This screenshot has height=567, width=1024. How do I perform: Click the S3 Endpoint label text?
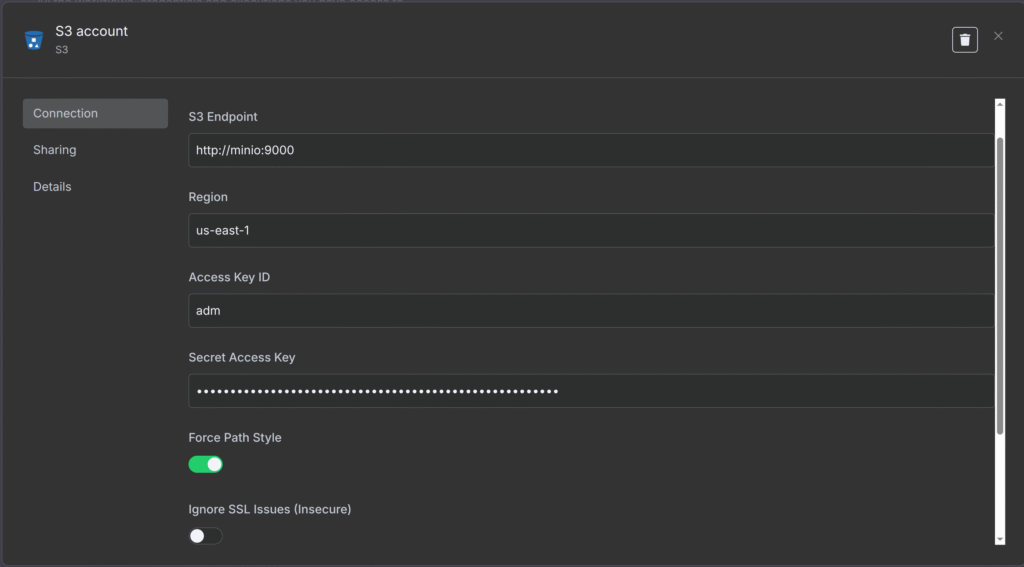coord(223,117)
